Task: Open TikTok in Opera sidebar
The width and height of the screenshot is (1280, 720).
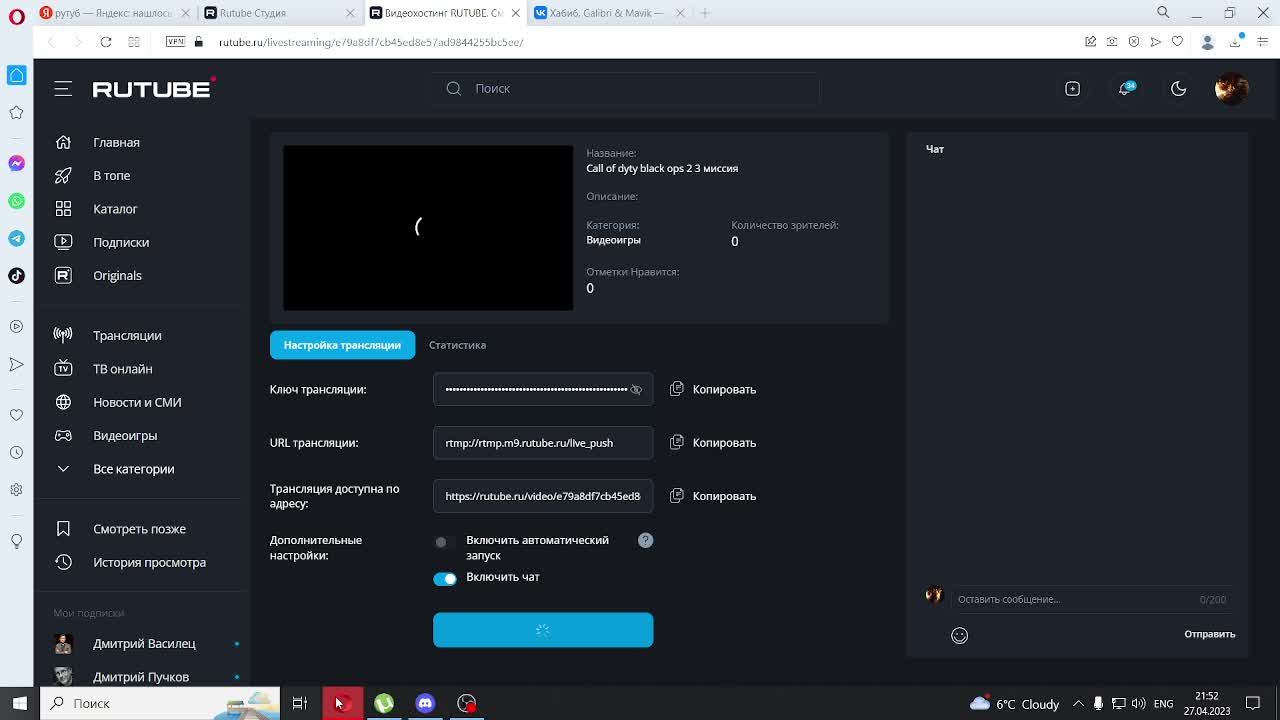Action: coord(17,276)
